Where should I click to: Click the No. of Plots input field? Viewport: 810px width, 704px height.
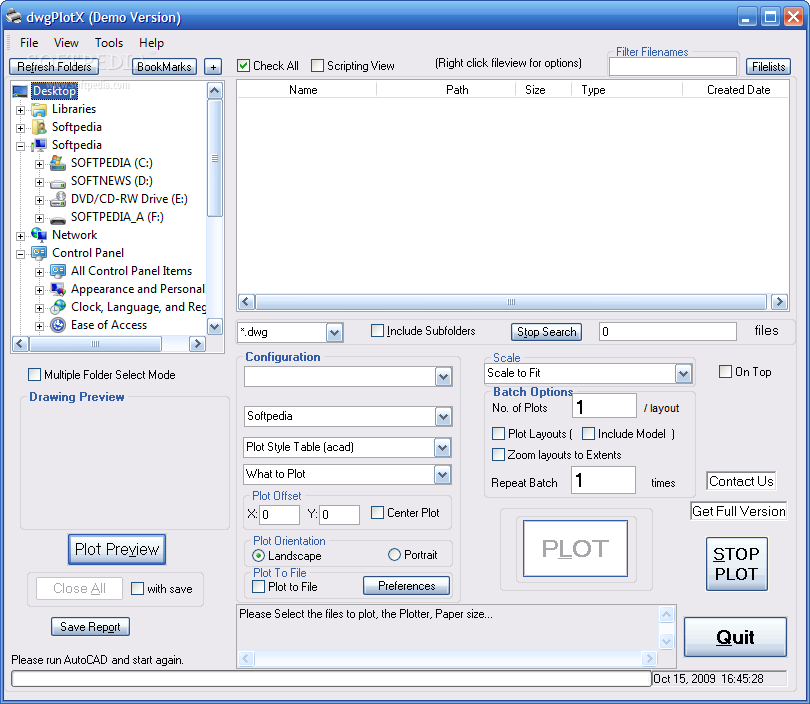[x=604, y=406]
